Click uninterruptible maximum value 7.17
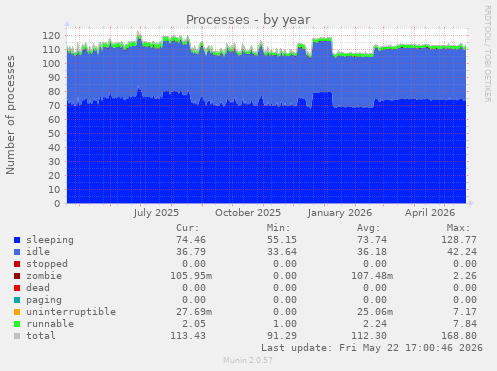 [x=465, y=312]
